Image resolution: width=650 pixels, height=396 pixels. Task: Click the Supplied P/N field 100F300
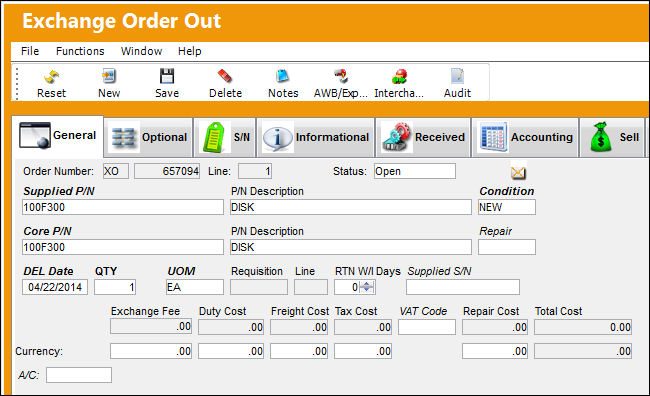[x=123, y=207]
